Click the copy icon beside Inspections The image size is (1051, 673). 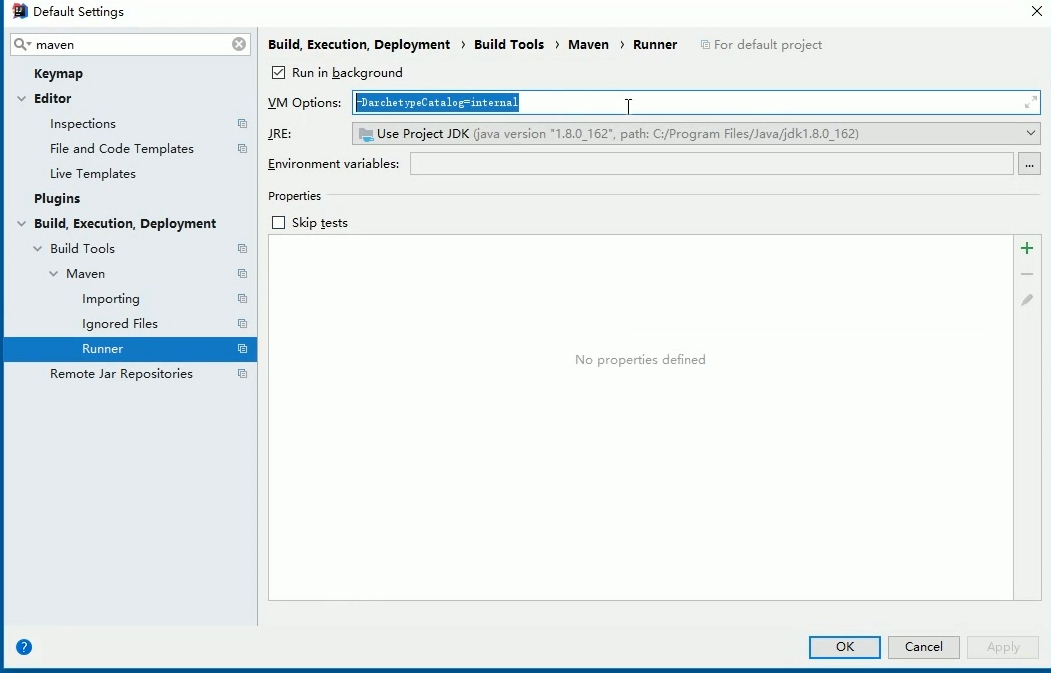tap(243, 124)
